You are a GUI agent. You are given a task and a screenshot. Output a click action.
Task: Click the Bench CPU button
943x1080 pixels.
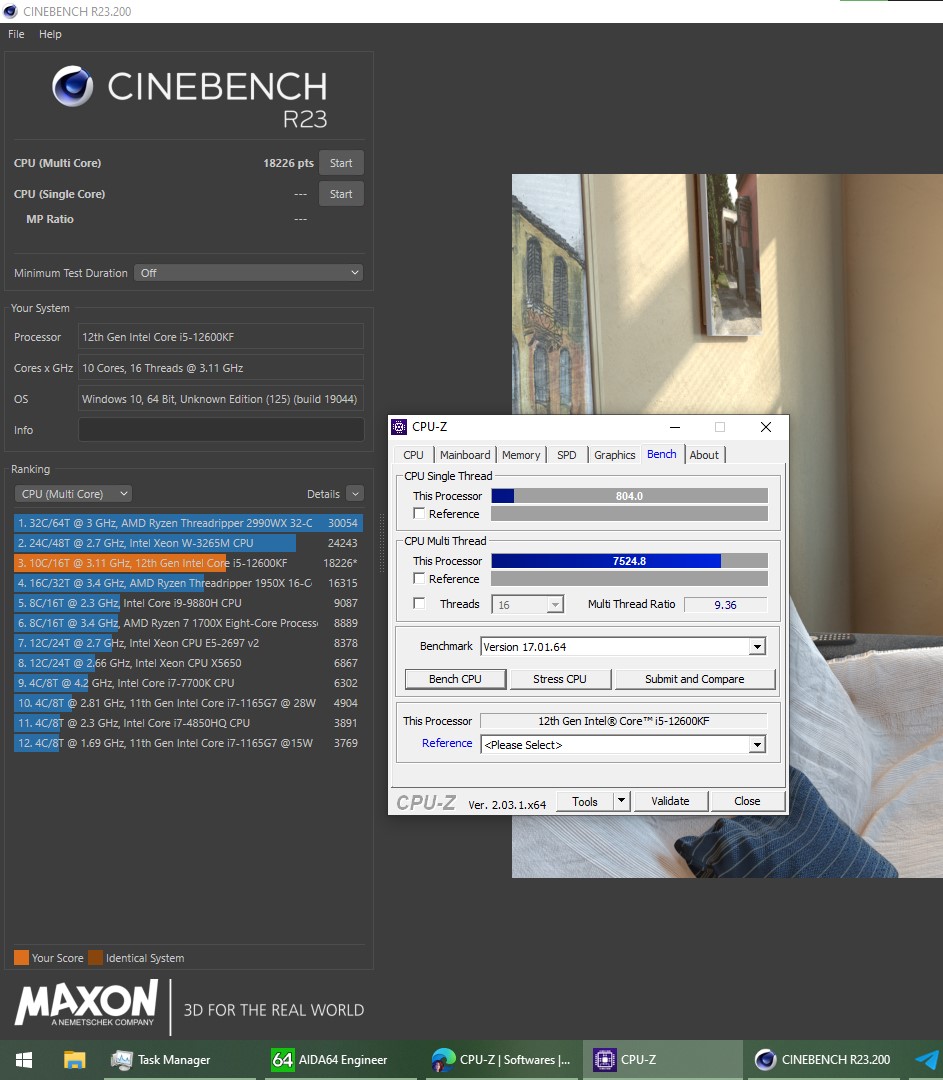click(455, 679)
